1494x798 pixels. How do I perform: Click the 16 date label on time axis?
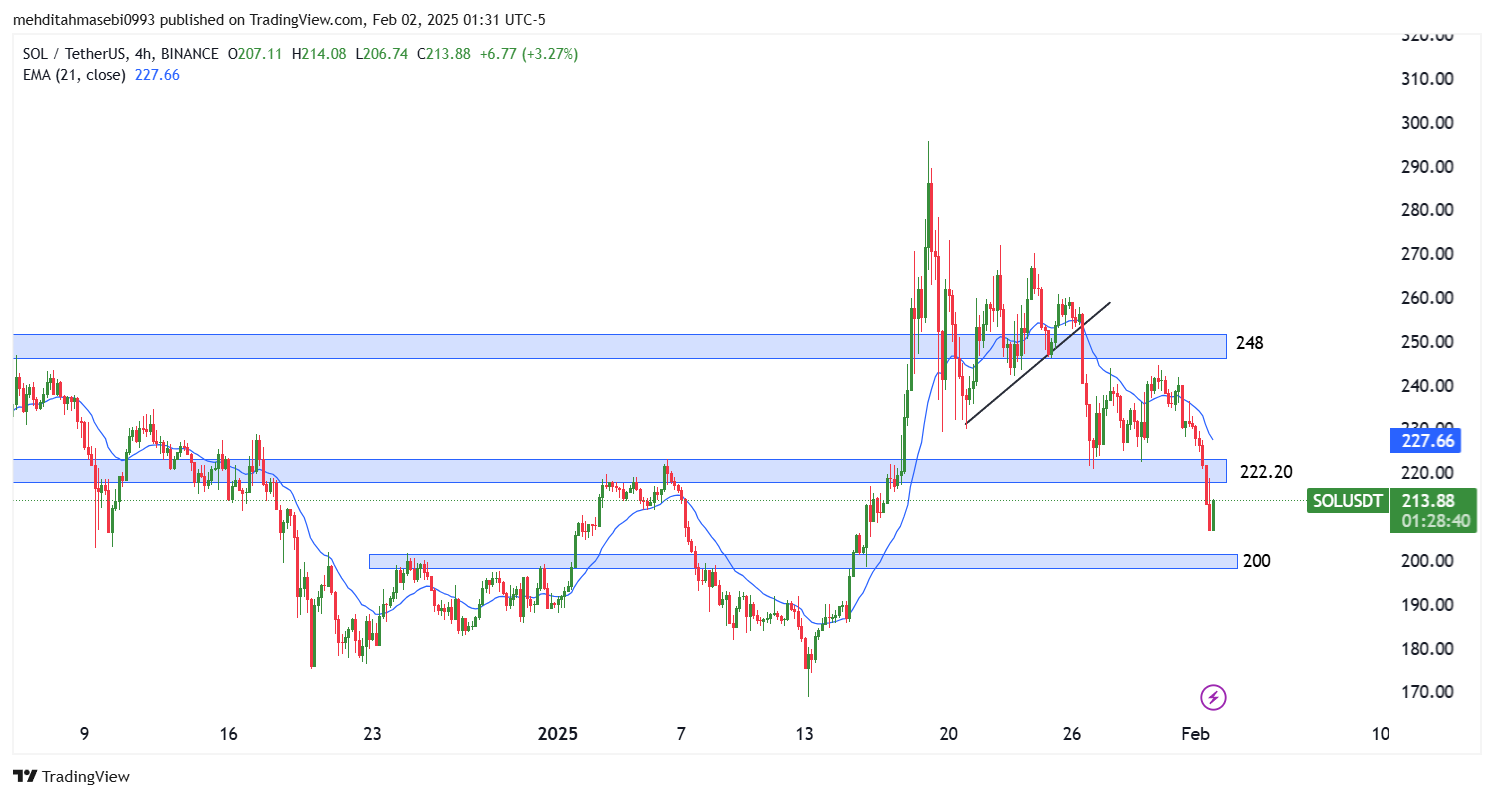(x=228, y=735)
